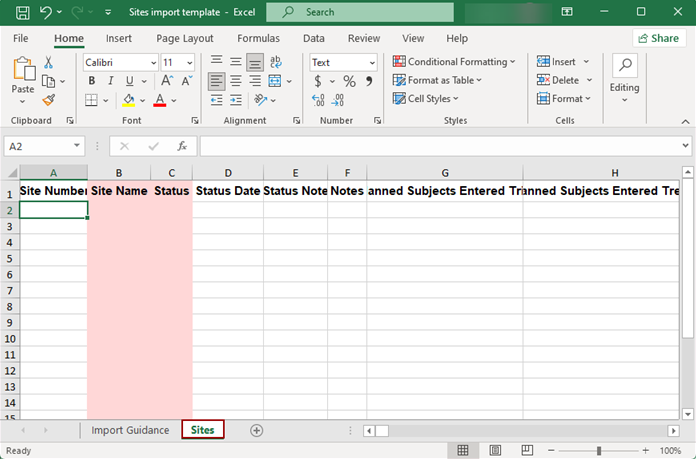The image size is (696, 459).
Task: Click the Undo arrow icon
Action: point(46,12)
